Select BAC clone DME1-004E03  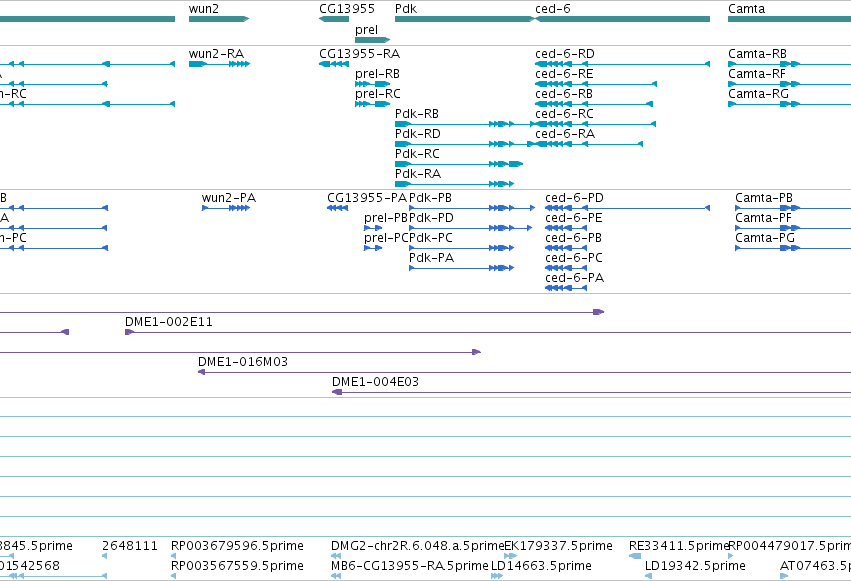(592, 393)
